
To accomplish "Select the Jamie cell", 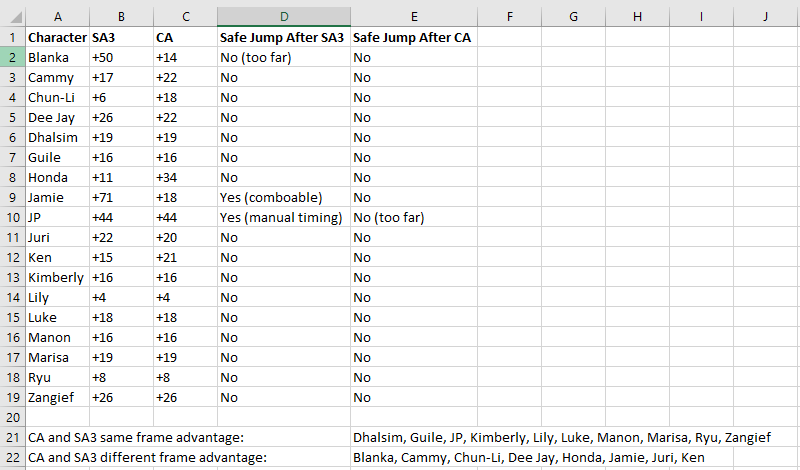I will click(58, 197).
